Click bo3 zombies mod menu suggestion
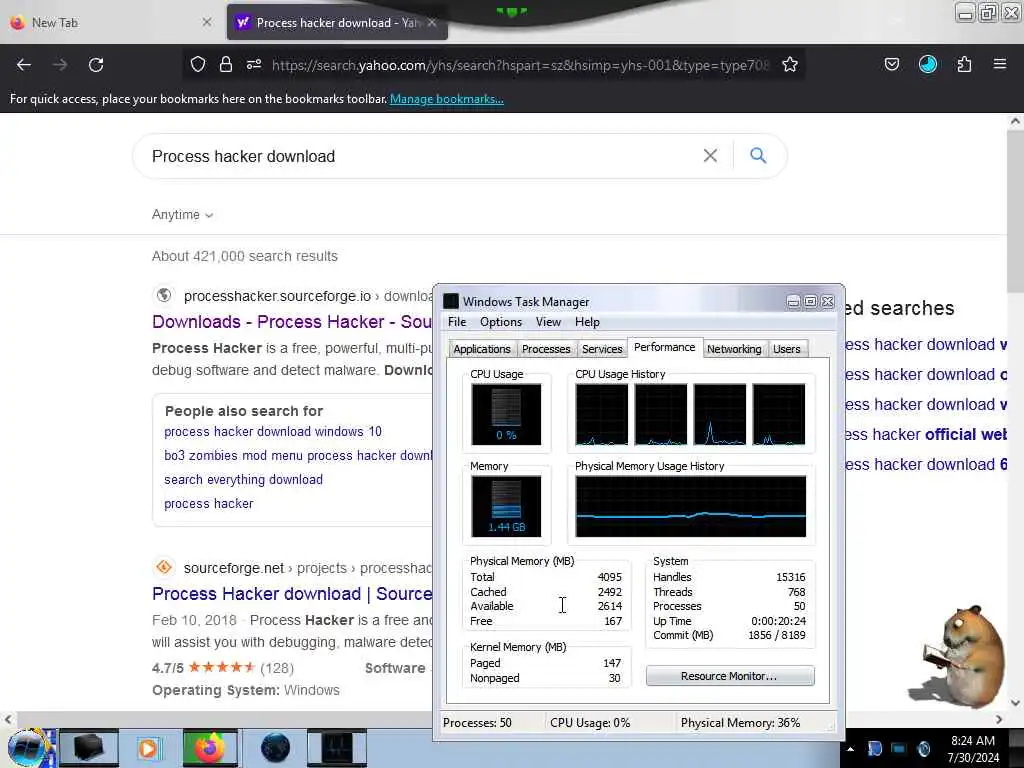 298,456
